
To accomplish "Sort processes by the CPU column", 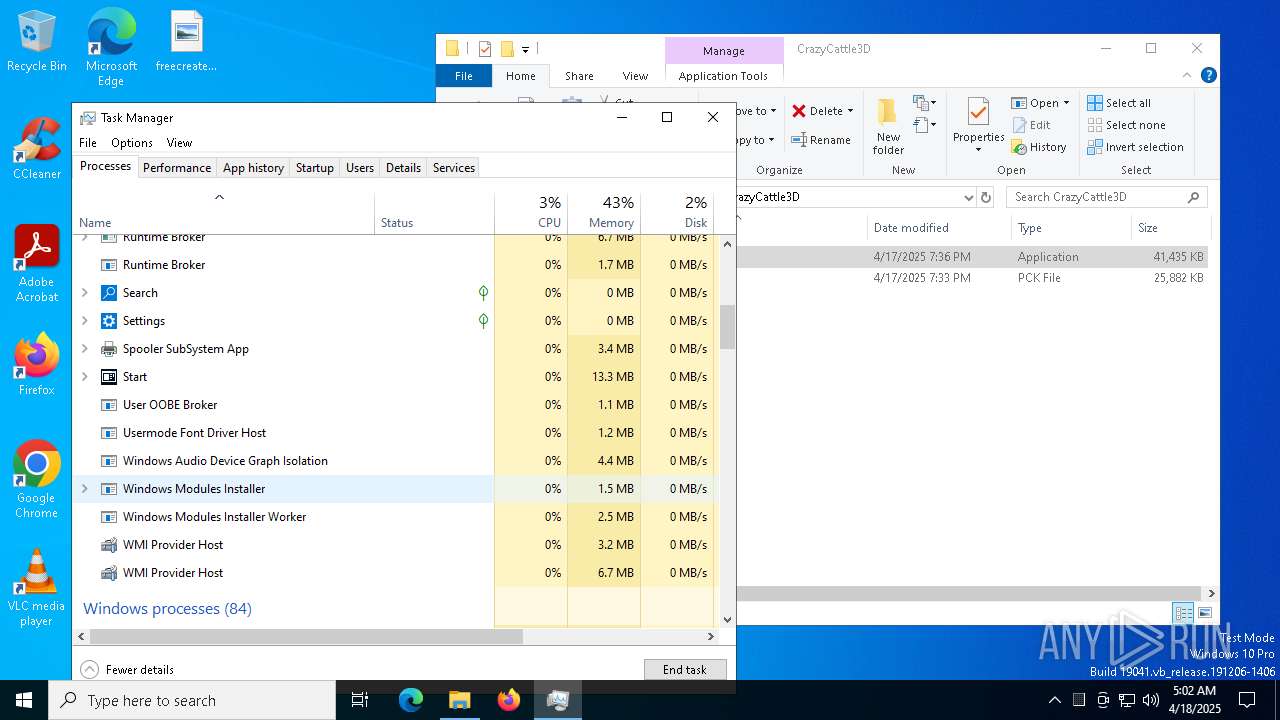I will pyautogui.click(x=531, y=212).
